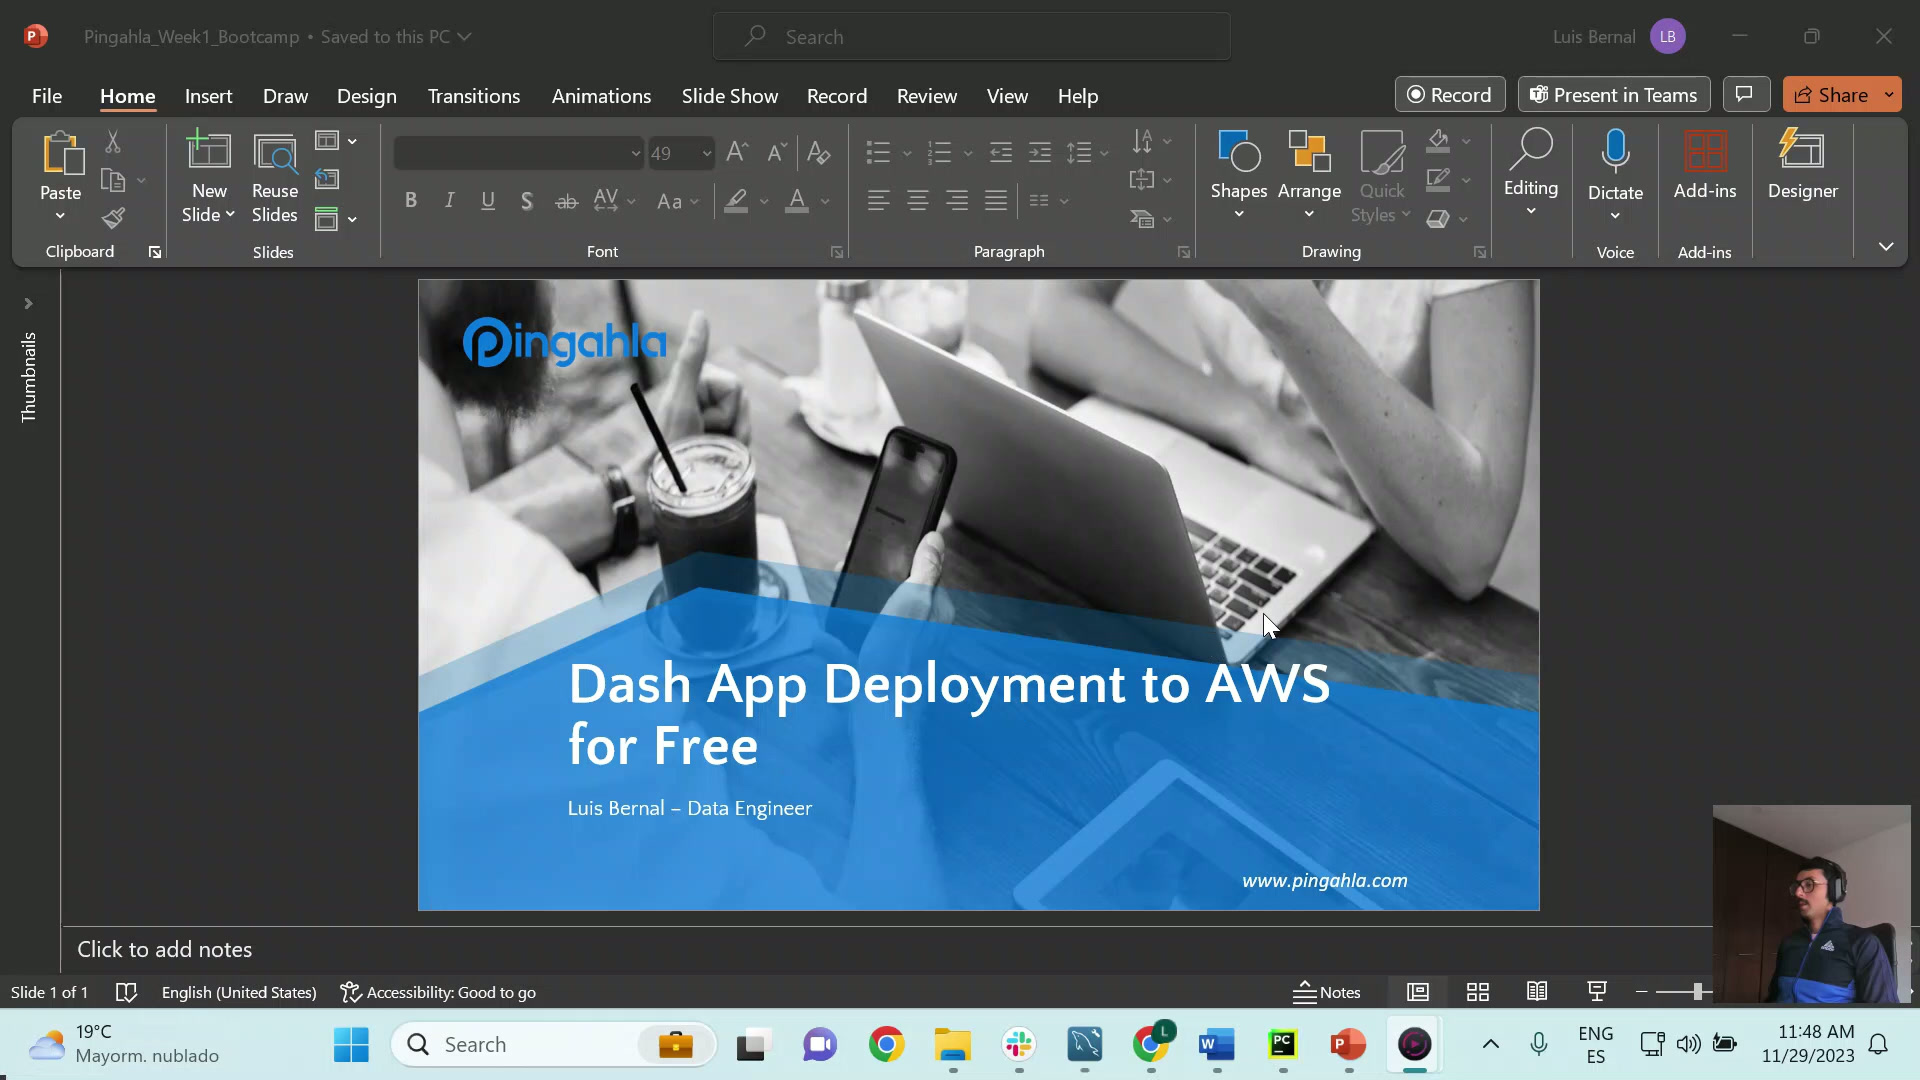Toggle Bold formatting
Screen dimensions: 1920x1080
410,201
